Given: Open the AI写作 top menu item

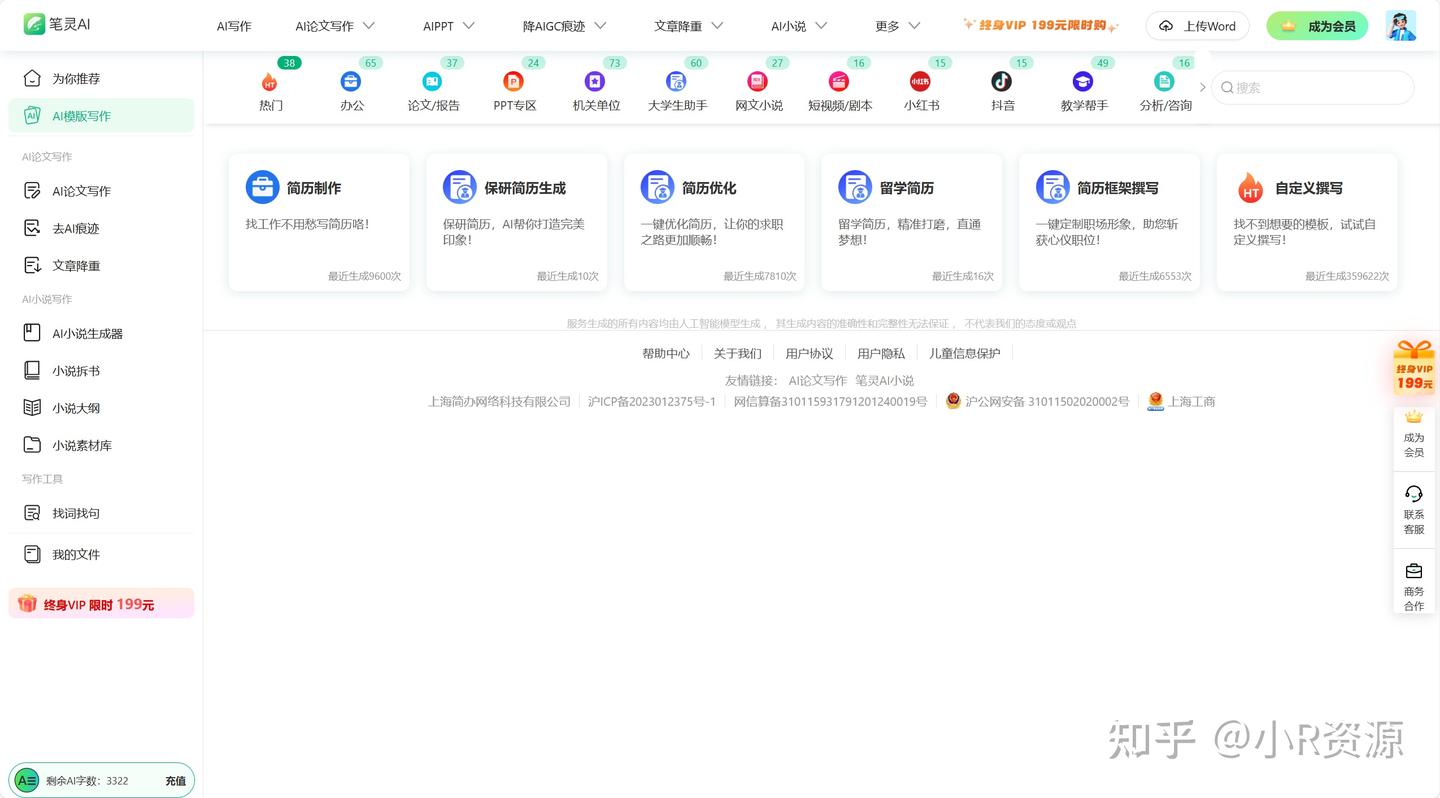Looking at the screenshot, I should pyautogui.click(x=234, y=26).
